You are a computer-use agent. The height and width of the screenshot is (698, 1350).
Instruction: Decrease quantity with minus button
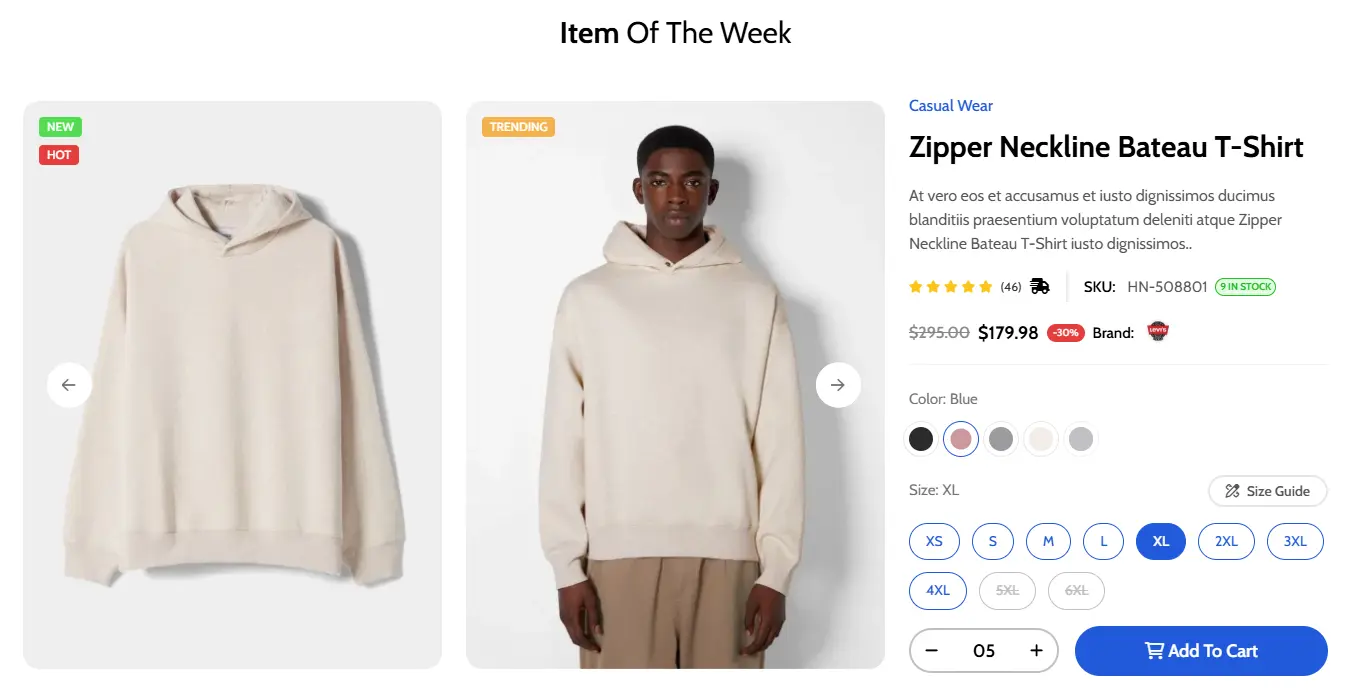coord(932,651)
